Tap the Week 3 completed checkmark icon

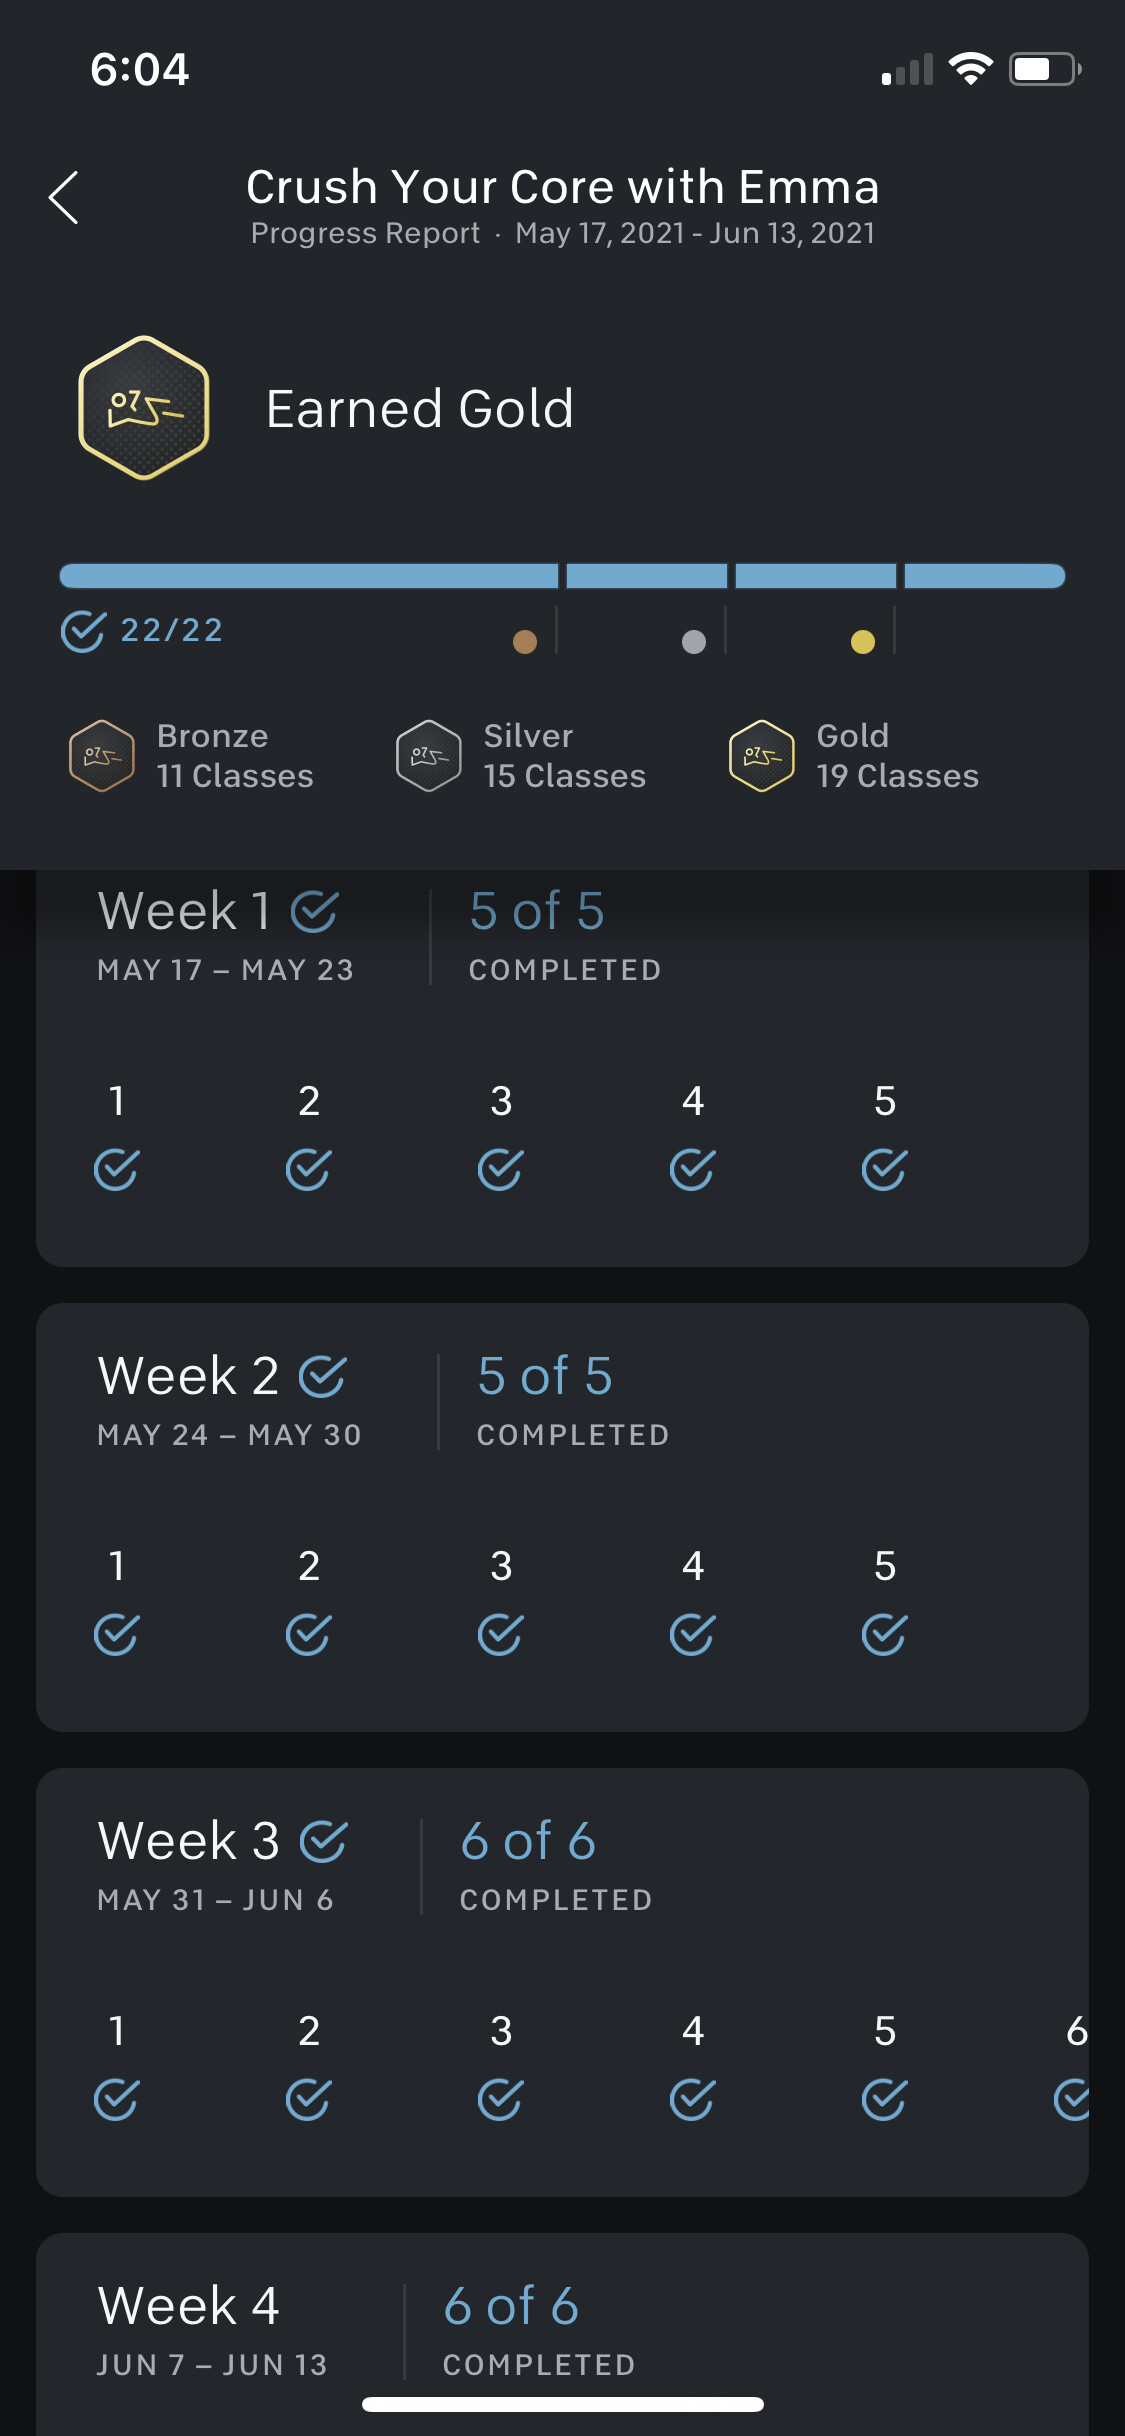click(x=324, y=1841)
